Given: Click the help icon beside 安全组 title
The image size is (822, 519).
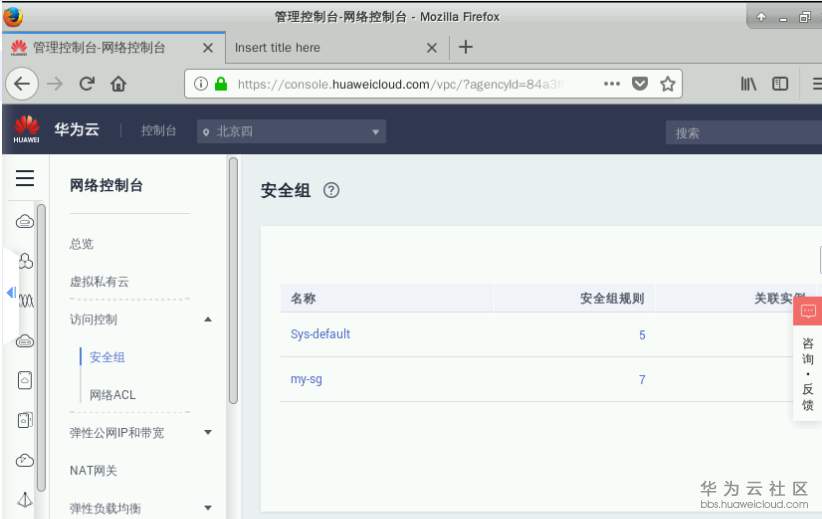Looking at the screenshot, I should [331, 190].
